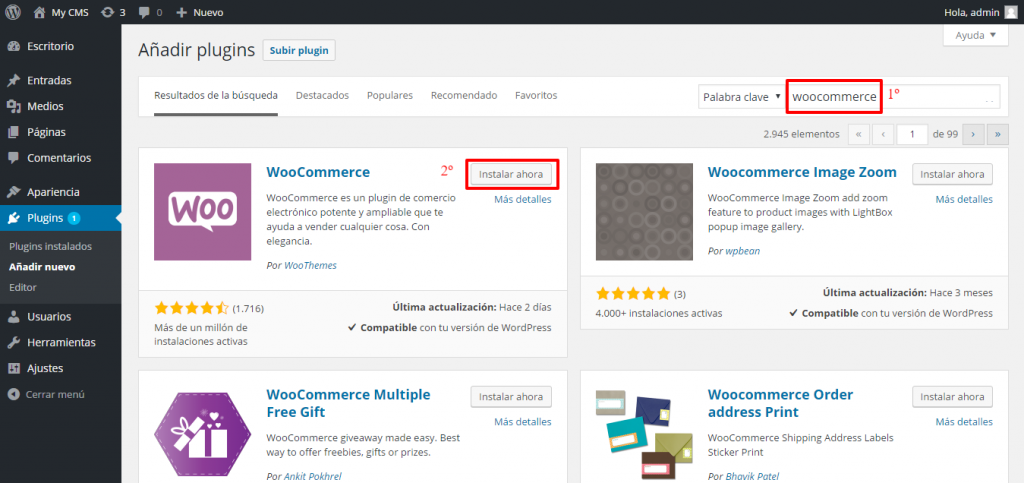Click the Nuevo plus item
Screen dimensions: 1024x483
[200, 12]
